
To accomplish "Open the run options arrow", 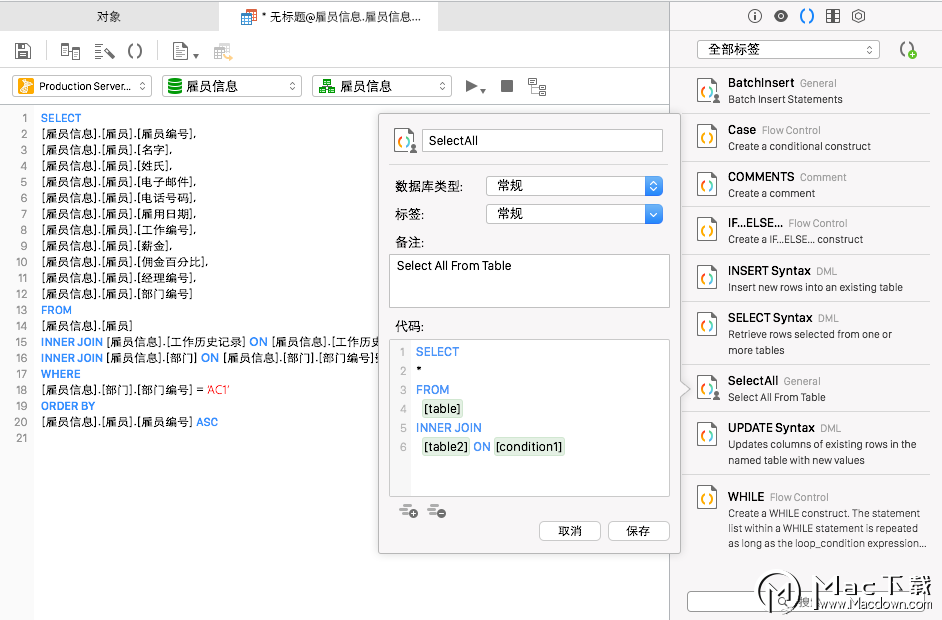I will pyautogui.click(x=483, y=90).
